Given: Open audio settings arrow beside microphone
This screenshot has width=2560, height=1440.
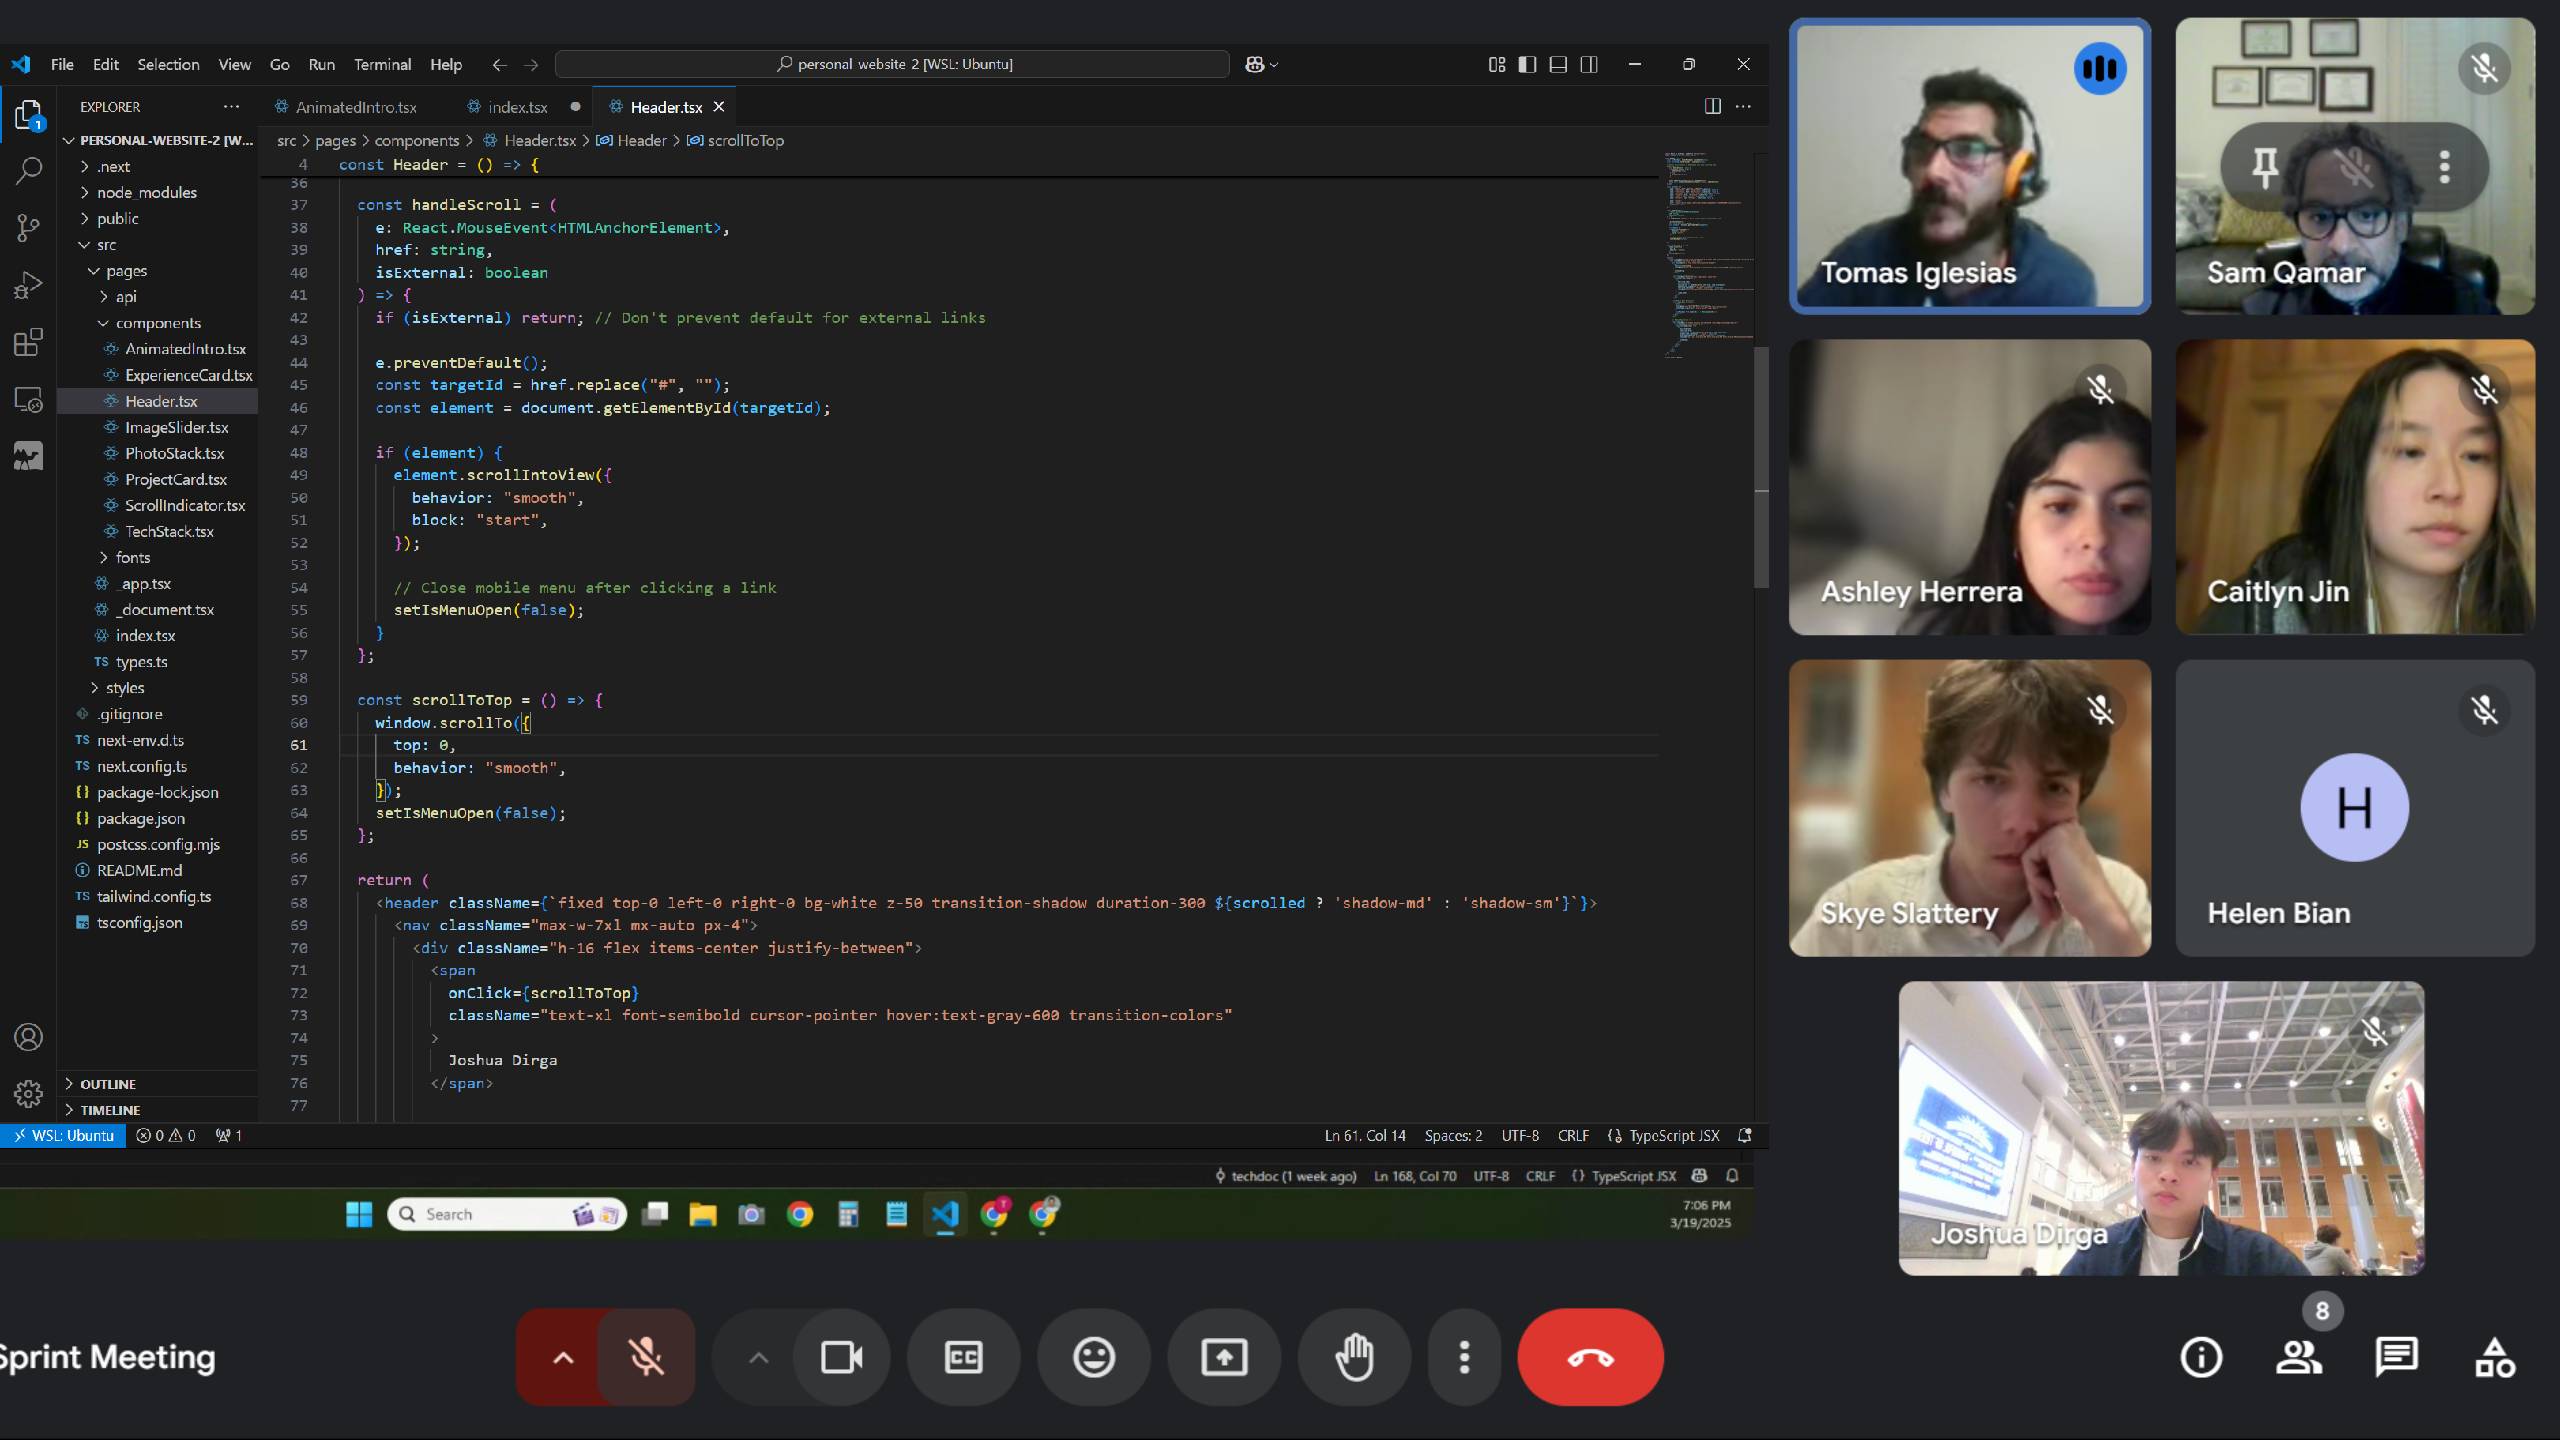Looking at the screenshot, I should [x=563, y=1357].
